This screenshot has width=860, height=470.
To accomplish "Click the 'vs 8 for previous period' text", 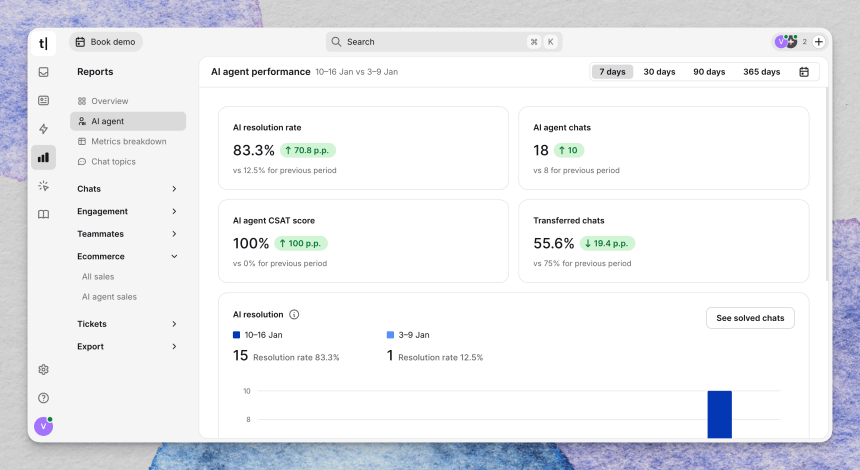I will pos(576,171).
